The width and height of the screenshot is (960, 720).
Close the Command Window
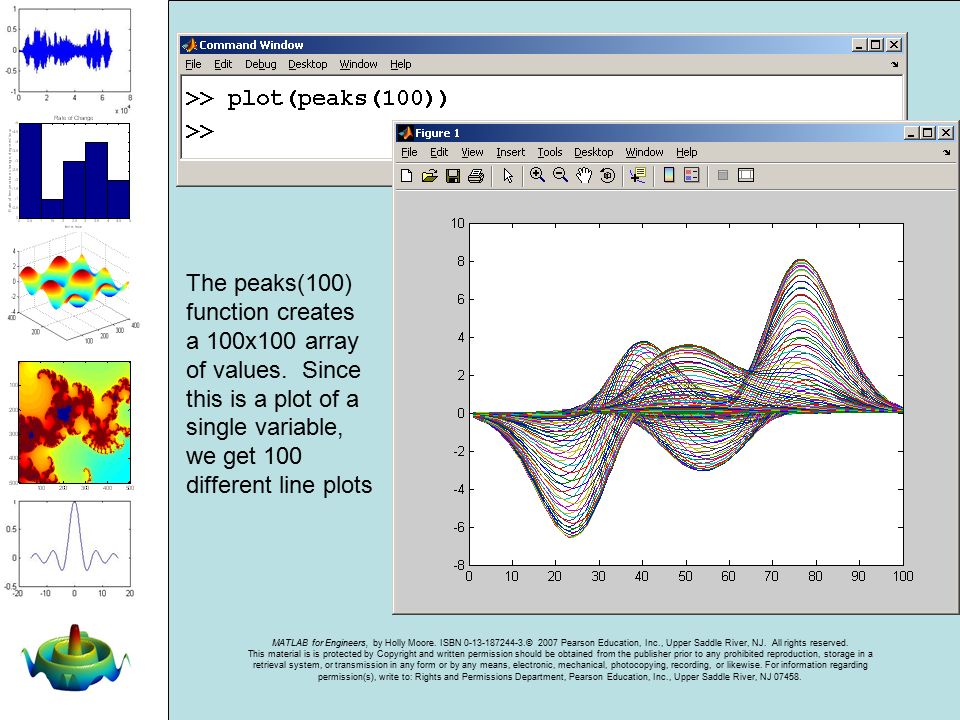click(894, 45)
